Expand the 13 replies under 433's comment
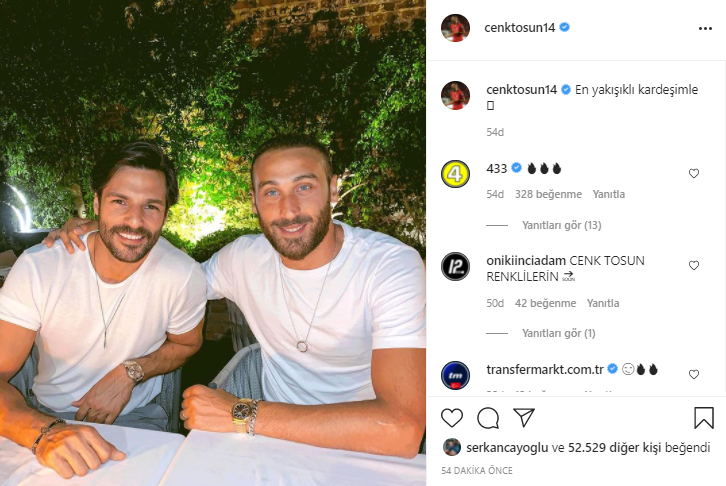The height and width of the screenshot is (486, 726). click(562, 225)
